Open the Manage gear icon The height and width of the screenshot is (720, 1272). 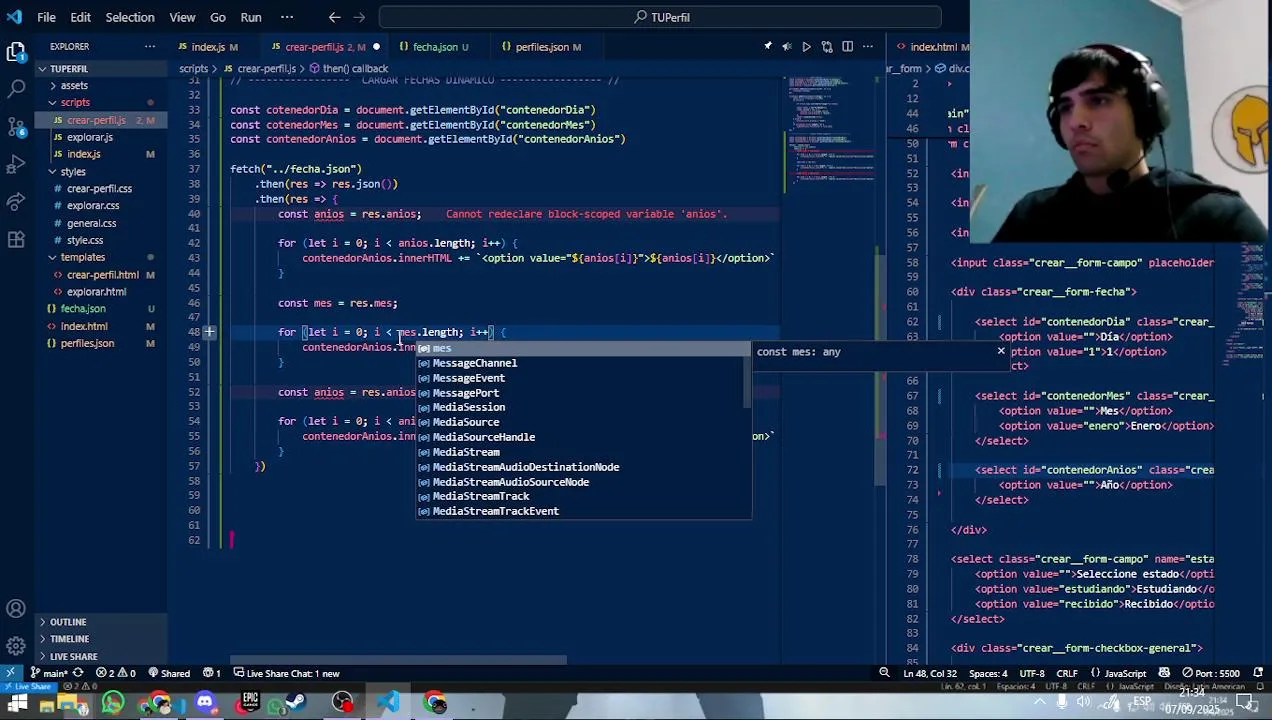[15, 645]
